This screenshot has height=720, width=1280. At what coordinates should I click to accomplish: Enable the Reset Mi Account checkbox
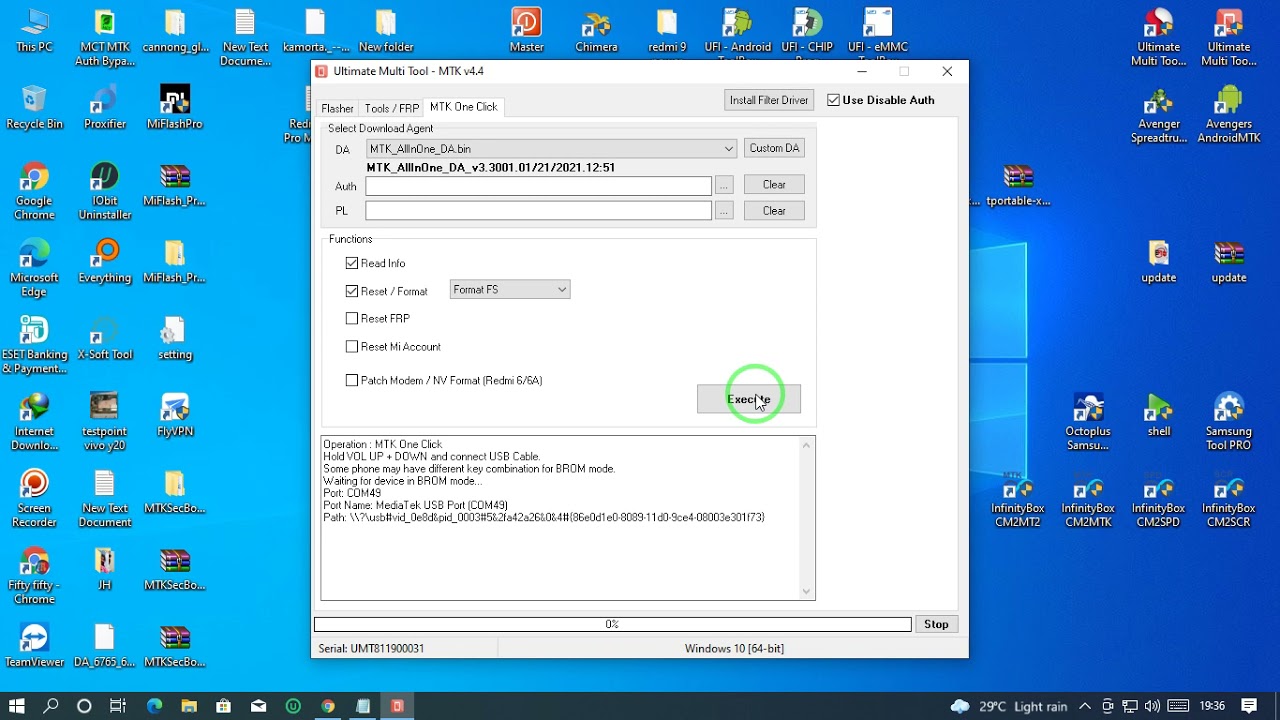pyautogui.click(x=352, y=346)
